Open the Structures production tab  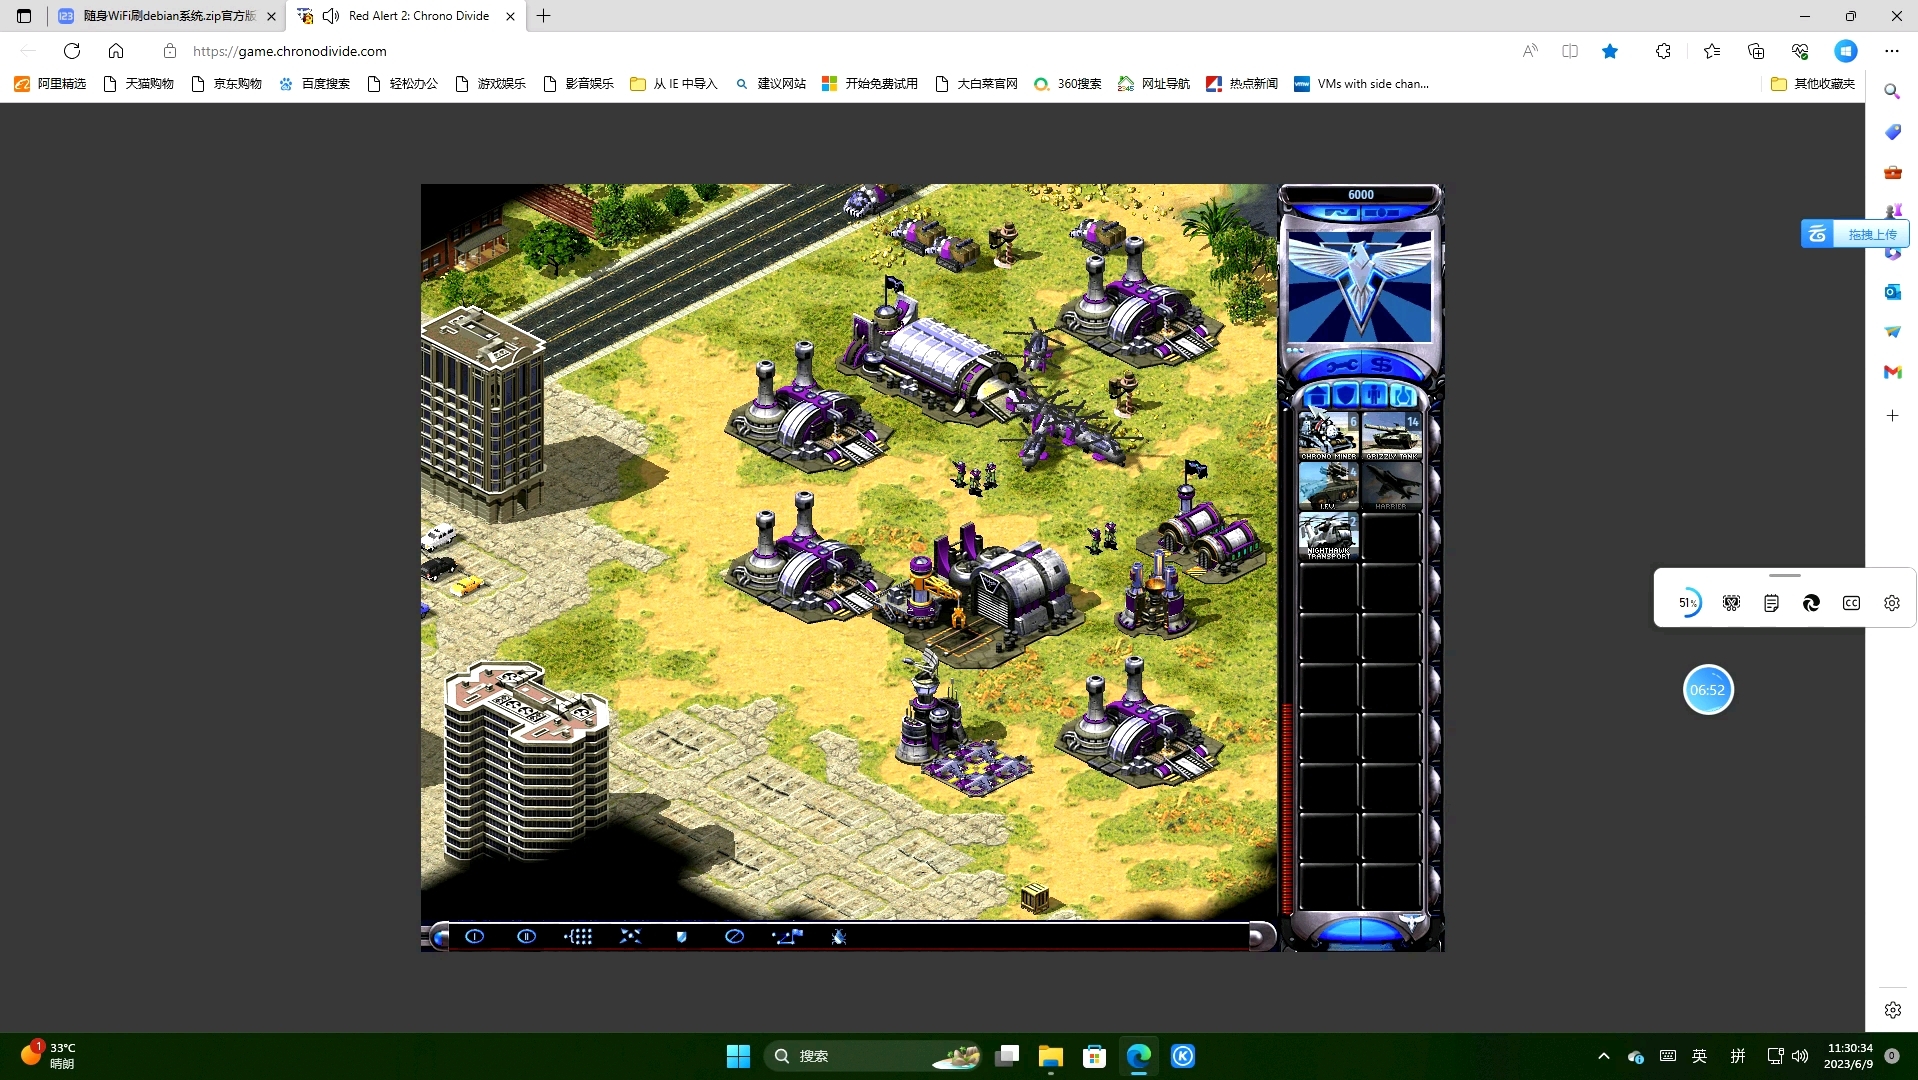[1318, 395]
